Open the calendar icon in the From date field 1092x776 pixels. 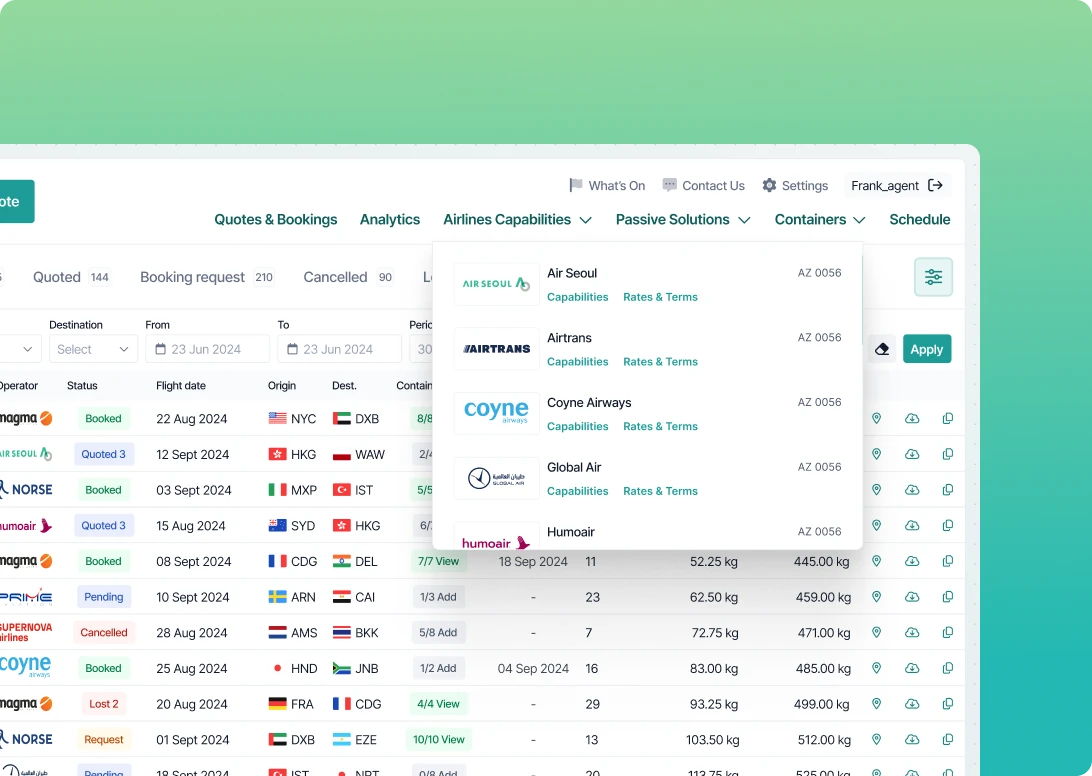(161, 348)
